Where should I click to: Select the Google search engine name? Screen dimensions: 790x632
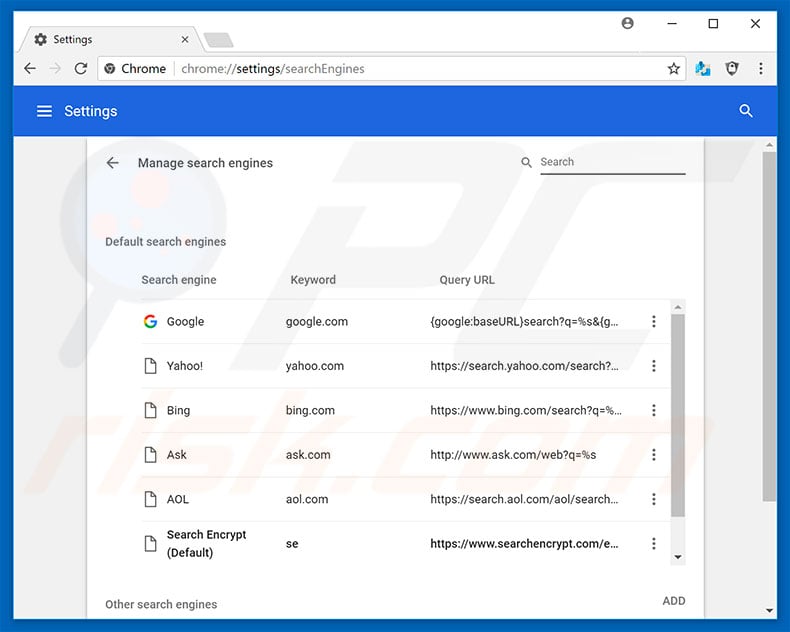(x=185, y=322)
